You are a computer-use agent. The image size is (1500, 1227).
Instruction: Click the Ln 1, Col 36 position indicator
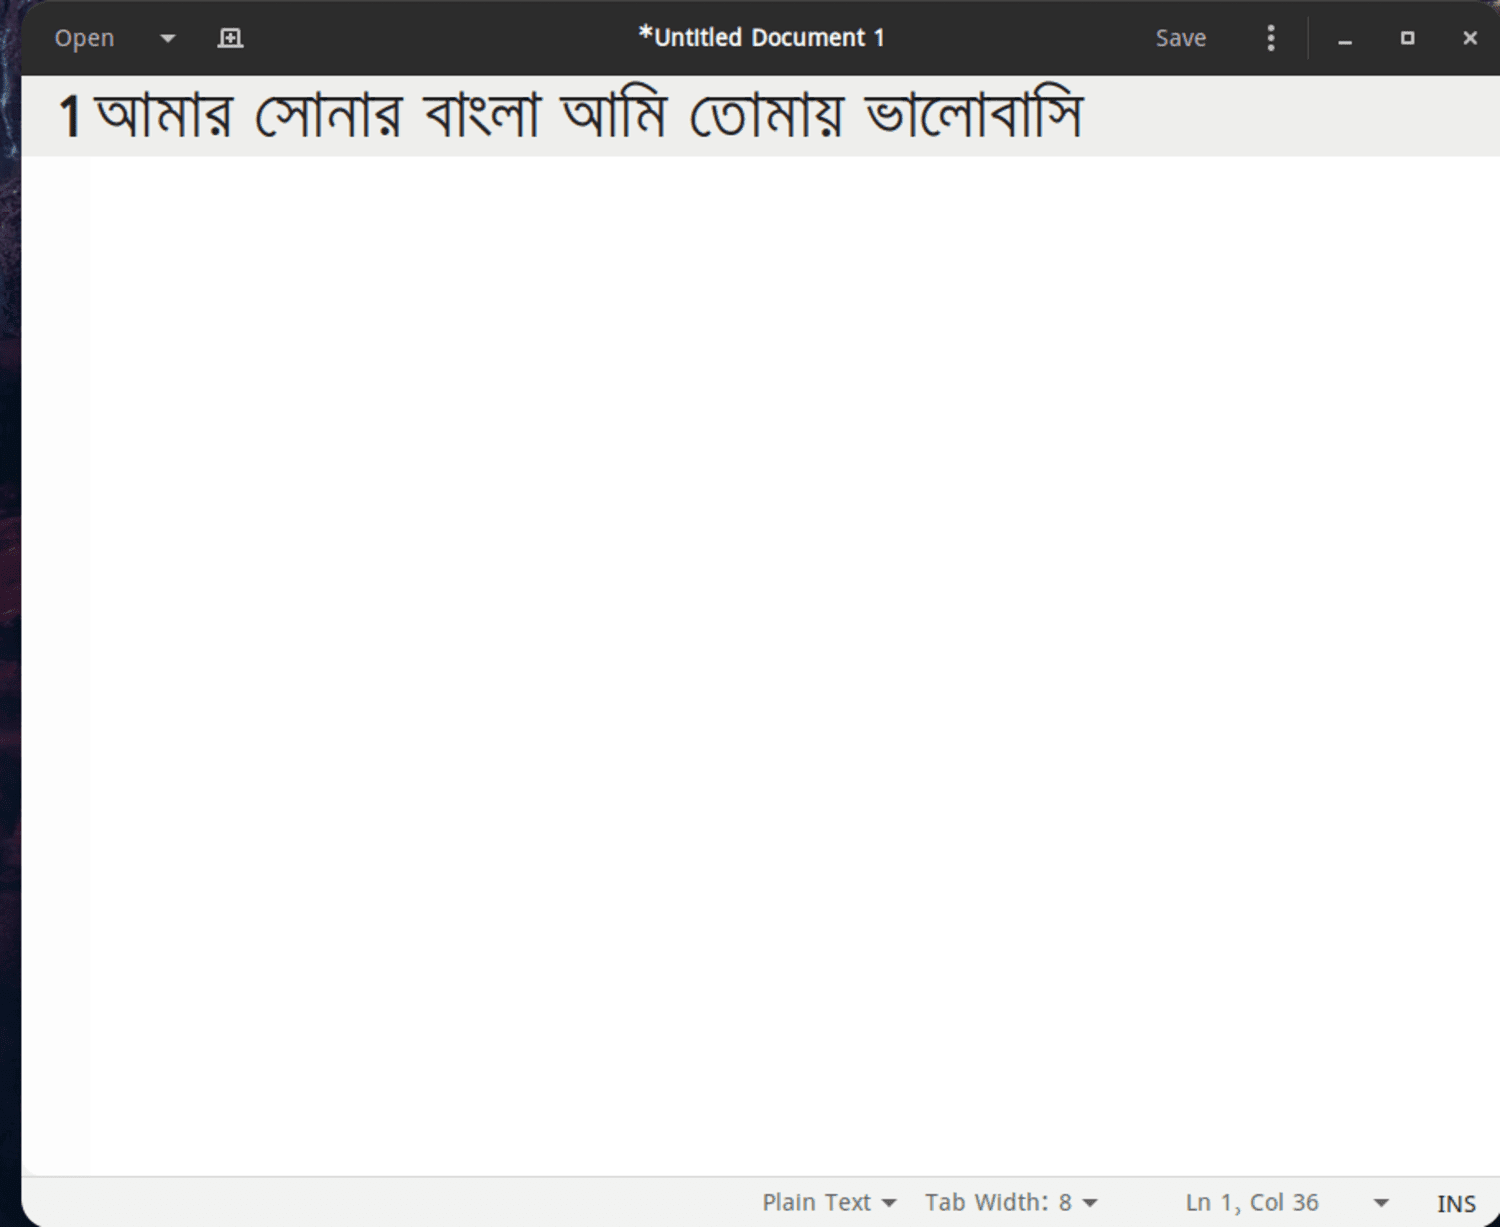tap(1252, 1202)
